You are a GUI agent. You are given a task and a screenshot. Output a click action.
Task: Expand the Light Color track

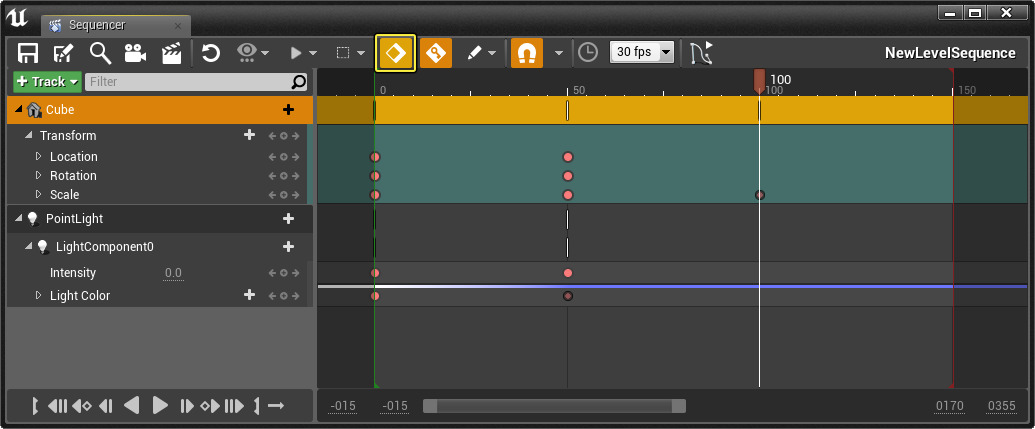[39, 296]
